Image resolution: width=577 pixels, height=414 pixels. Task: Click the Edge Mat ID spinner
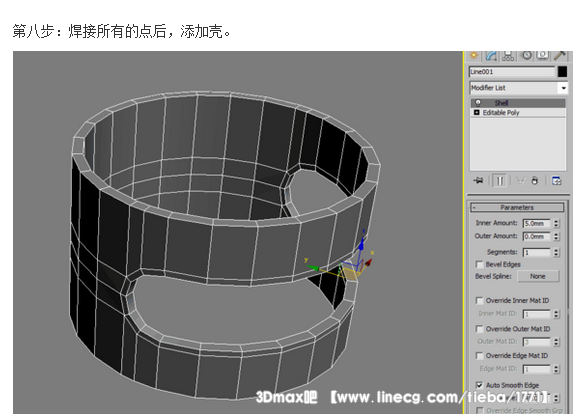pyautogui.click(x=556, y=369)
